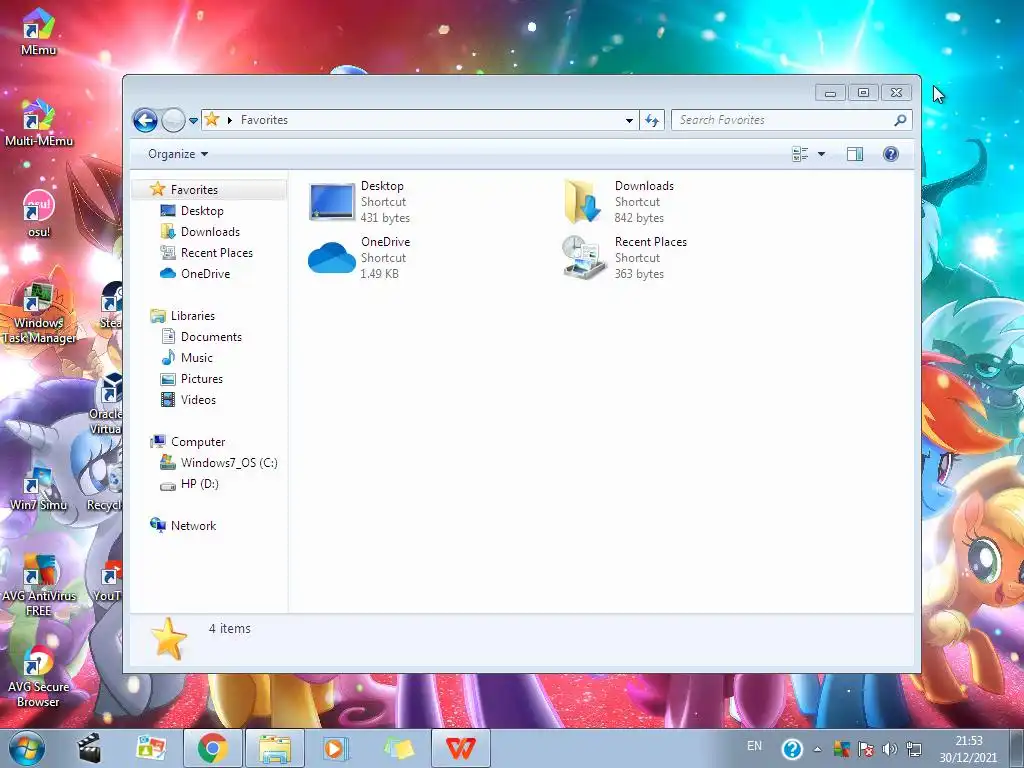Click the '4 items' status text

[229, 629]
